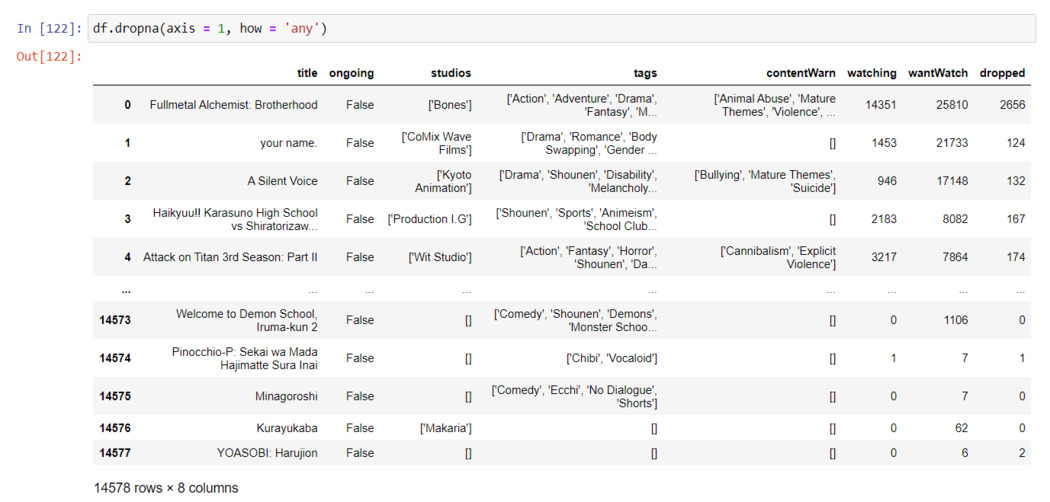Click the tags column header
Viewport: 1050px width, 502px height.
coord(646,74)
